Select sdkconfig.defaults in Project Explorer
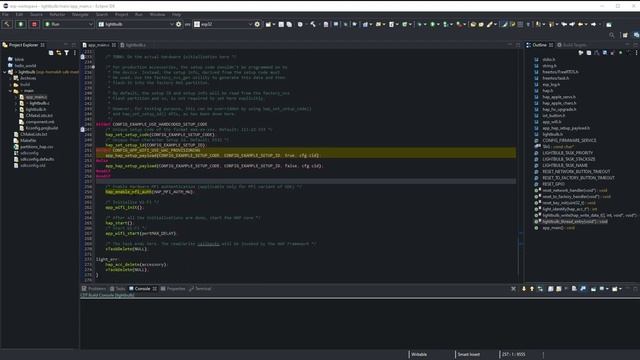This screenshot has width=640, height=360. 37,160
